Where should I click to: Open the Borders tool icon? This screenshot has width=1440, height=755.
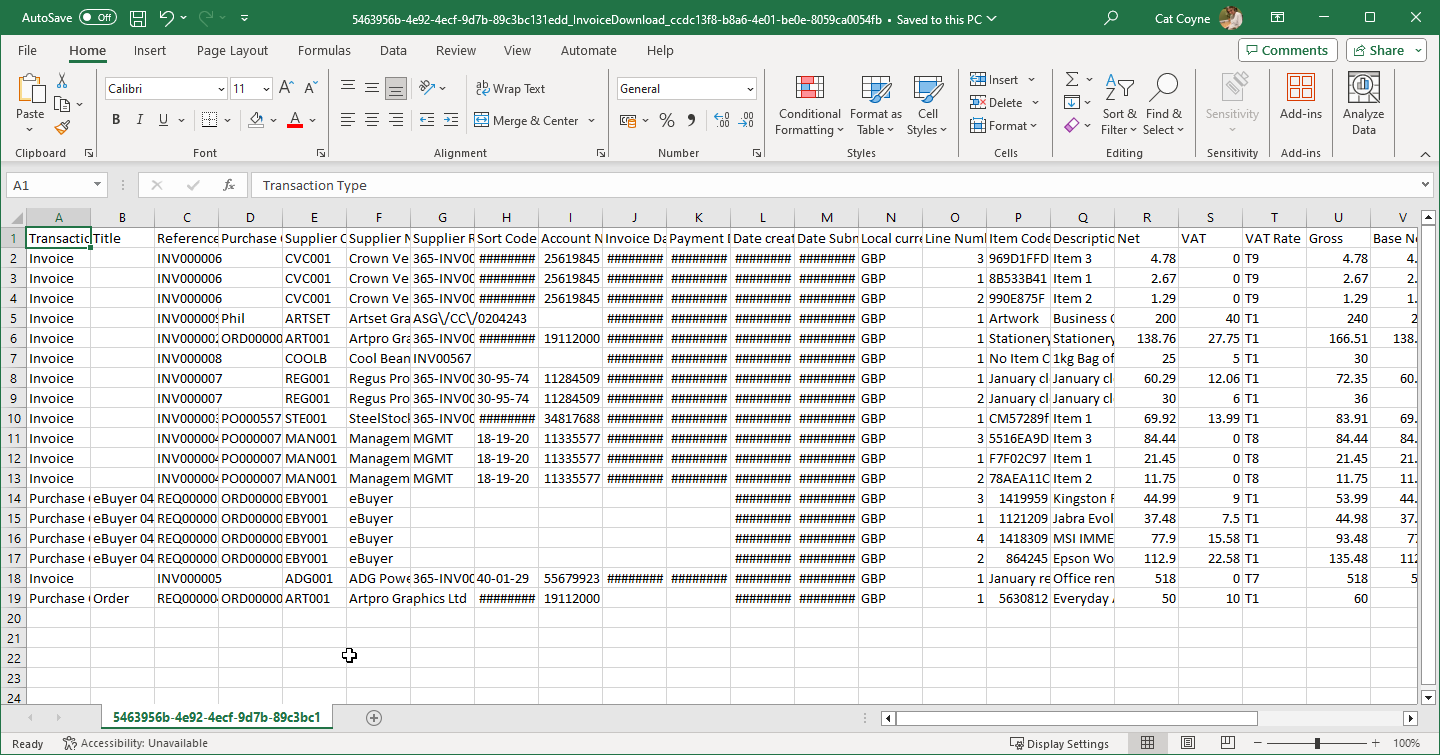(x=207, y=120)
